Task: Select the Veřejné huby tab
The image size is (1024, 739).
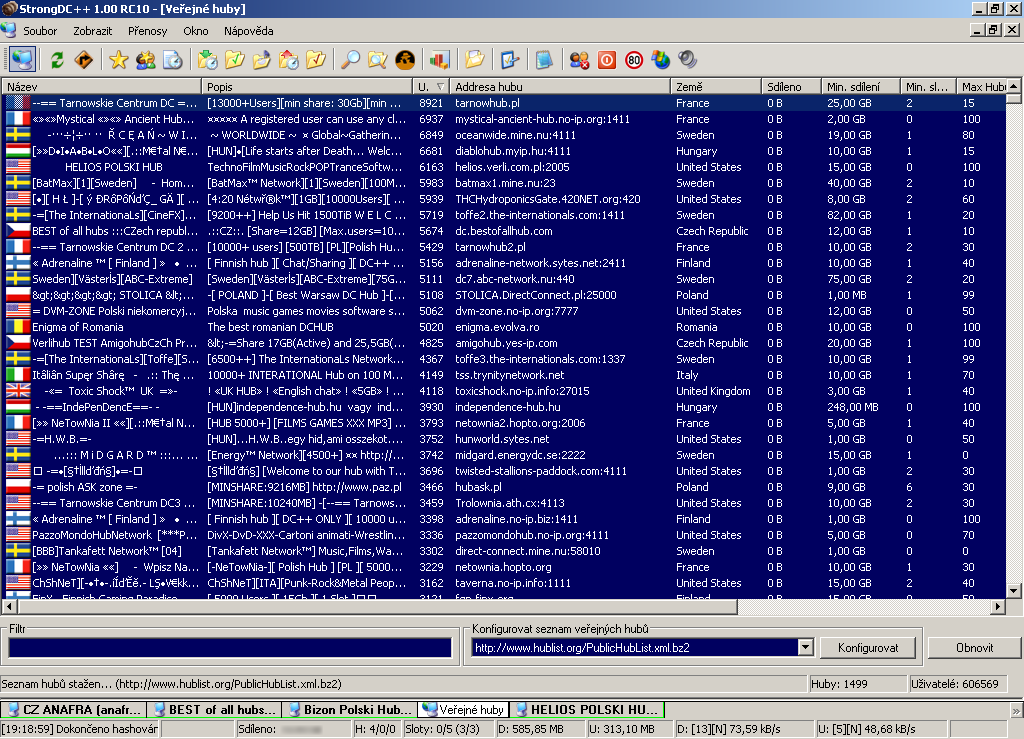Action: pyautogui.click(x=464, y=710)
